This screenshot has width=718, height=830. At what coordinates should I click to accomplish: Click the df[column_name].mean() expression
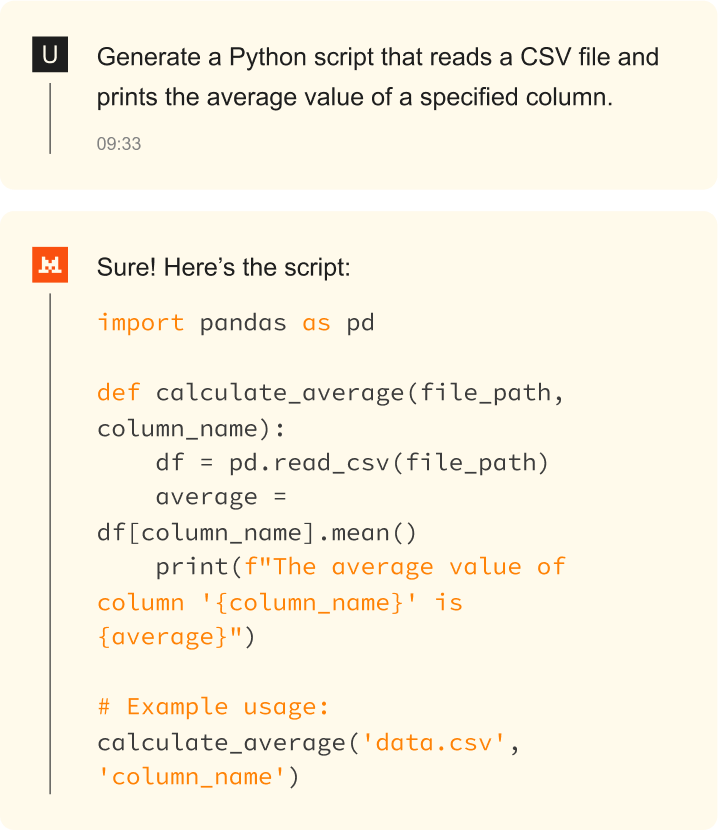coord(257,533)
